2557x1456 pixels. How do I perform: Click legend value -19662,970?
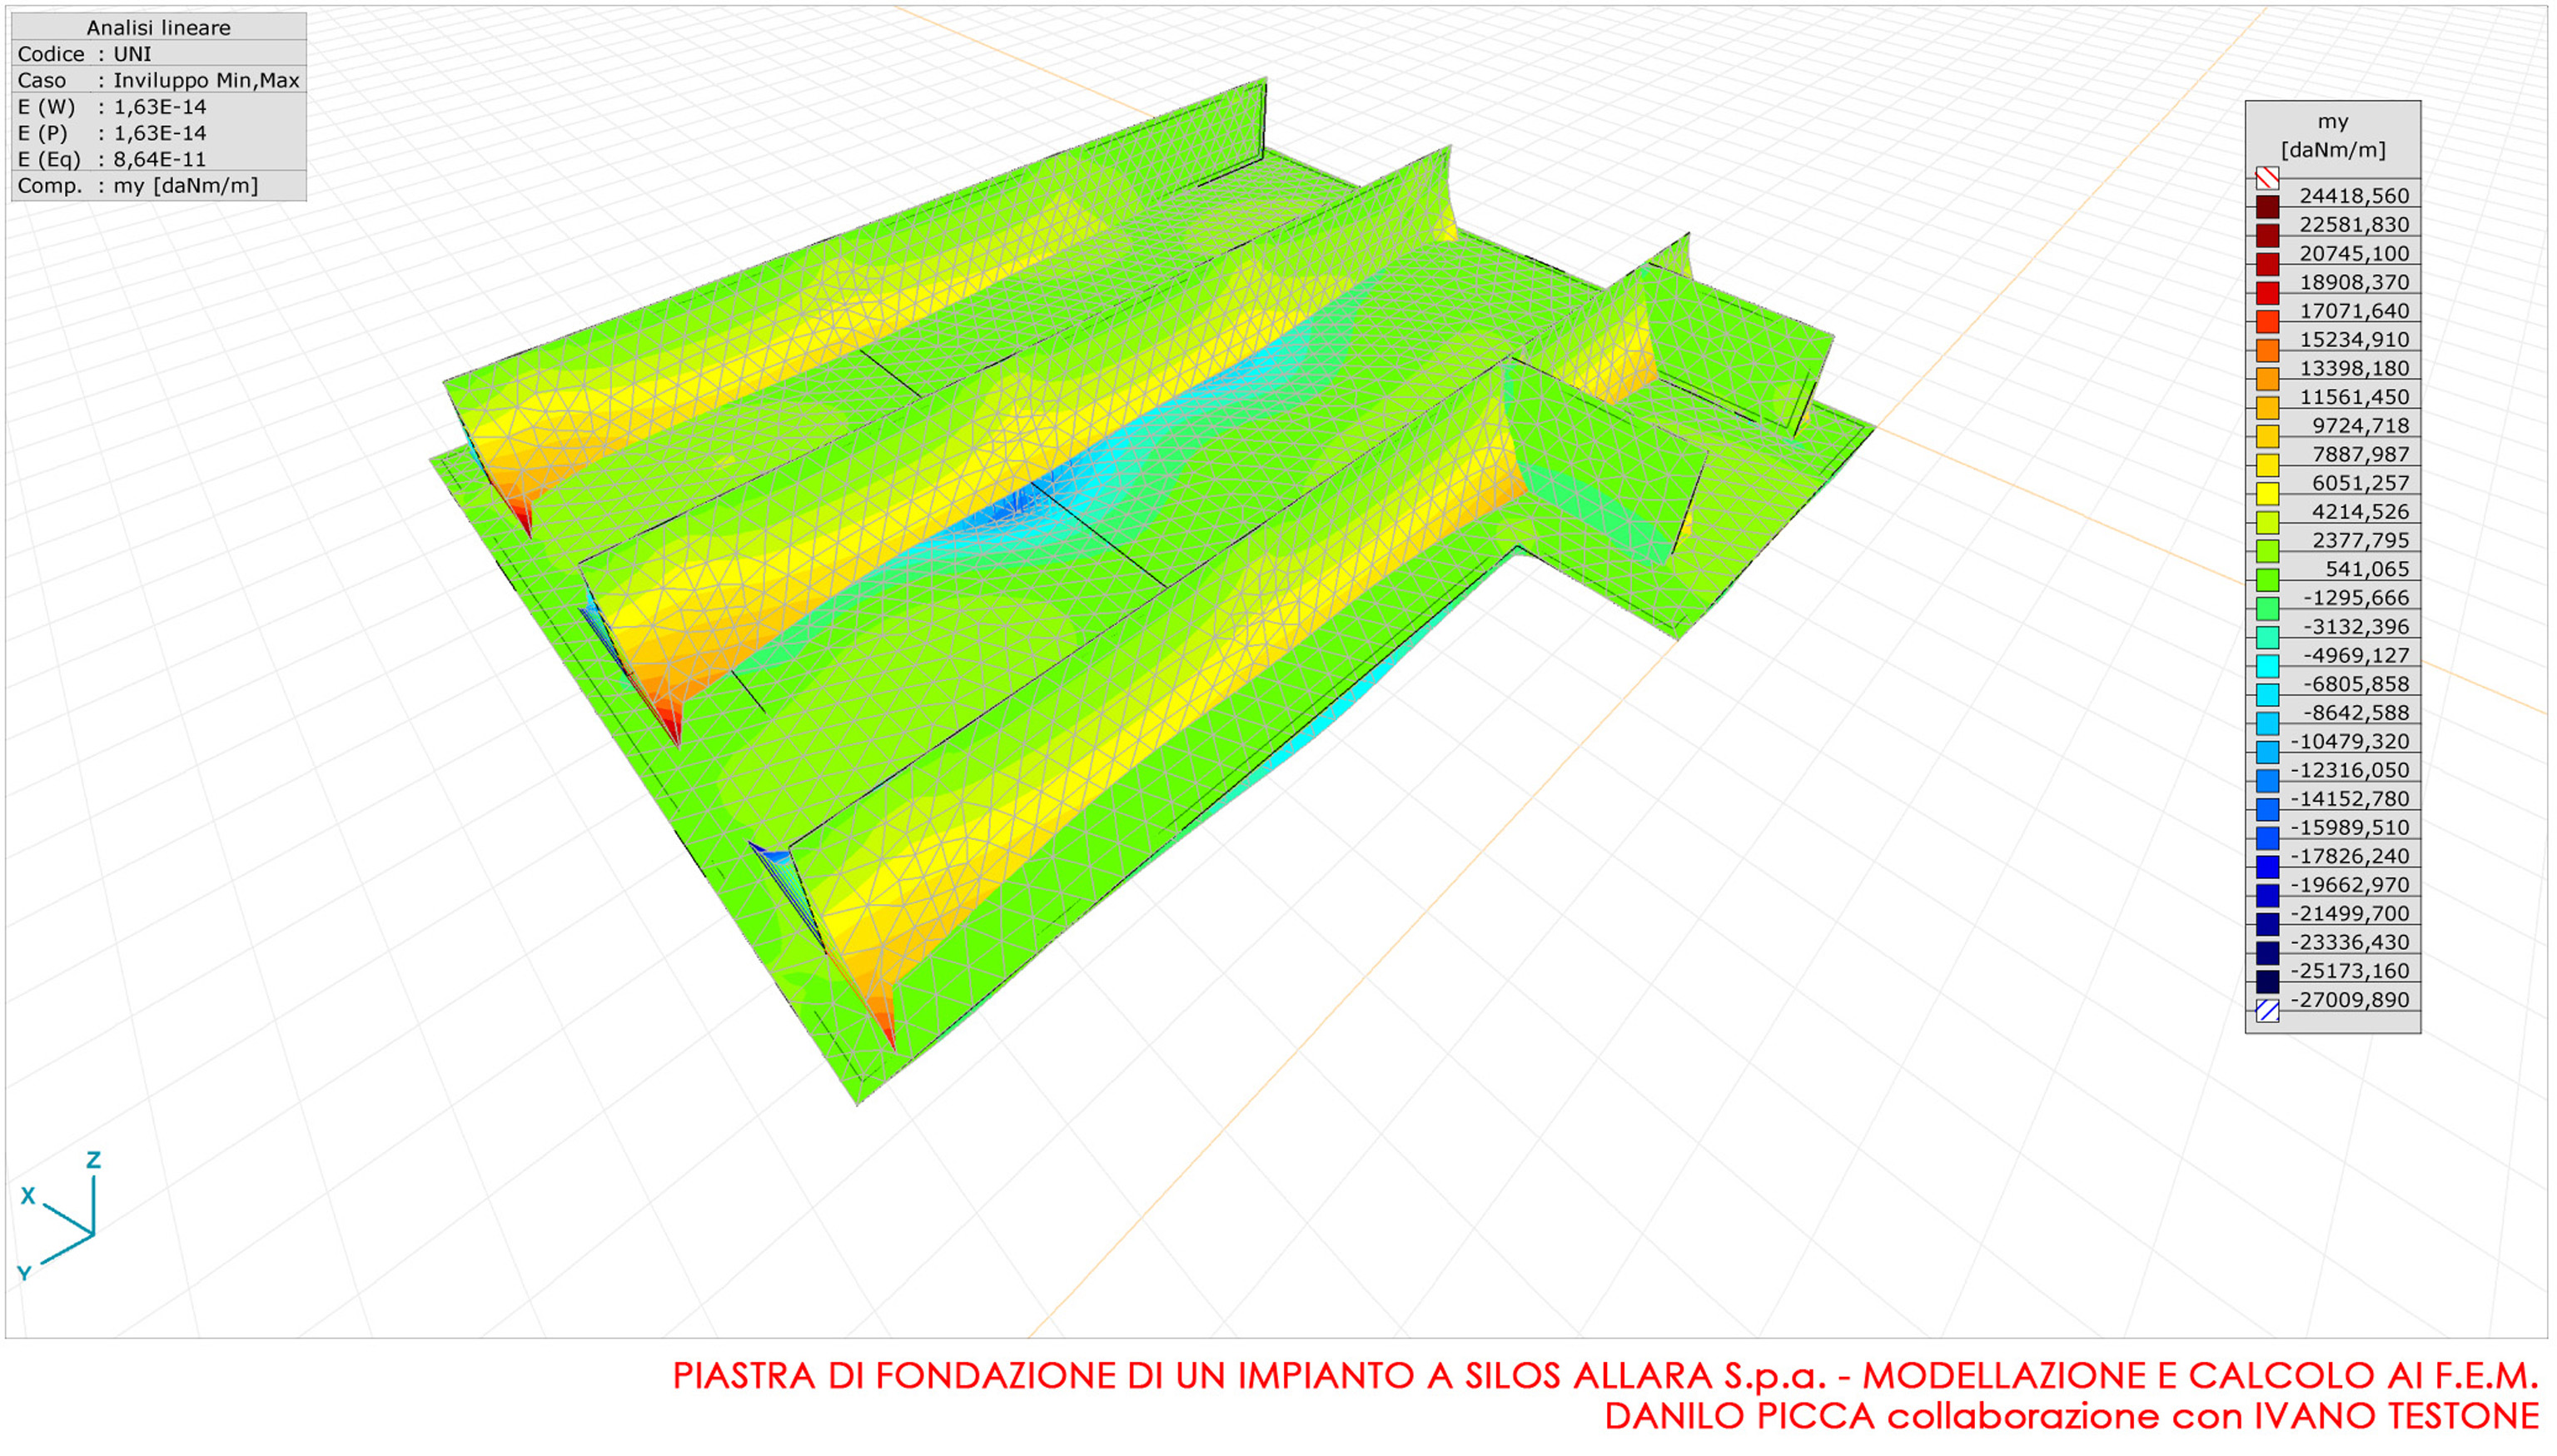click(2350, 885)
